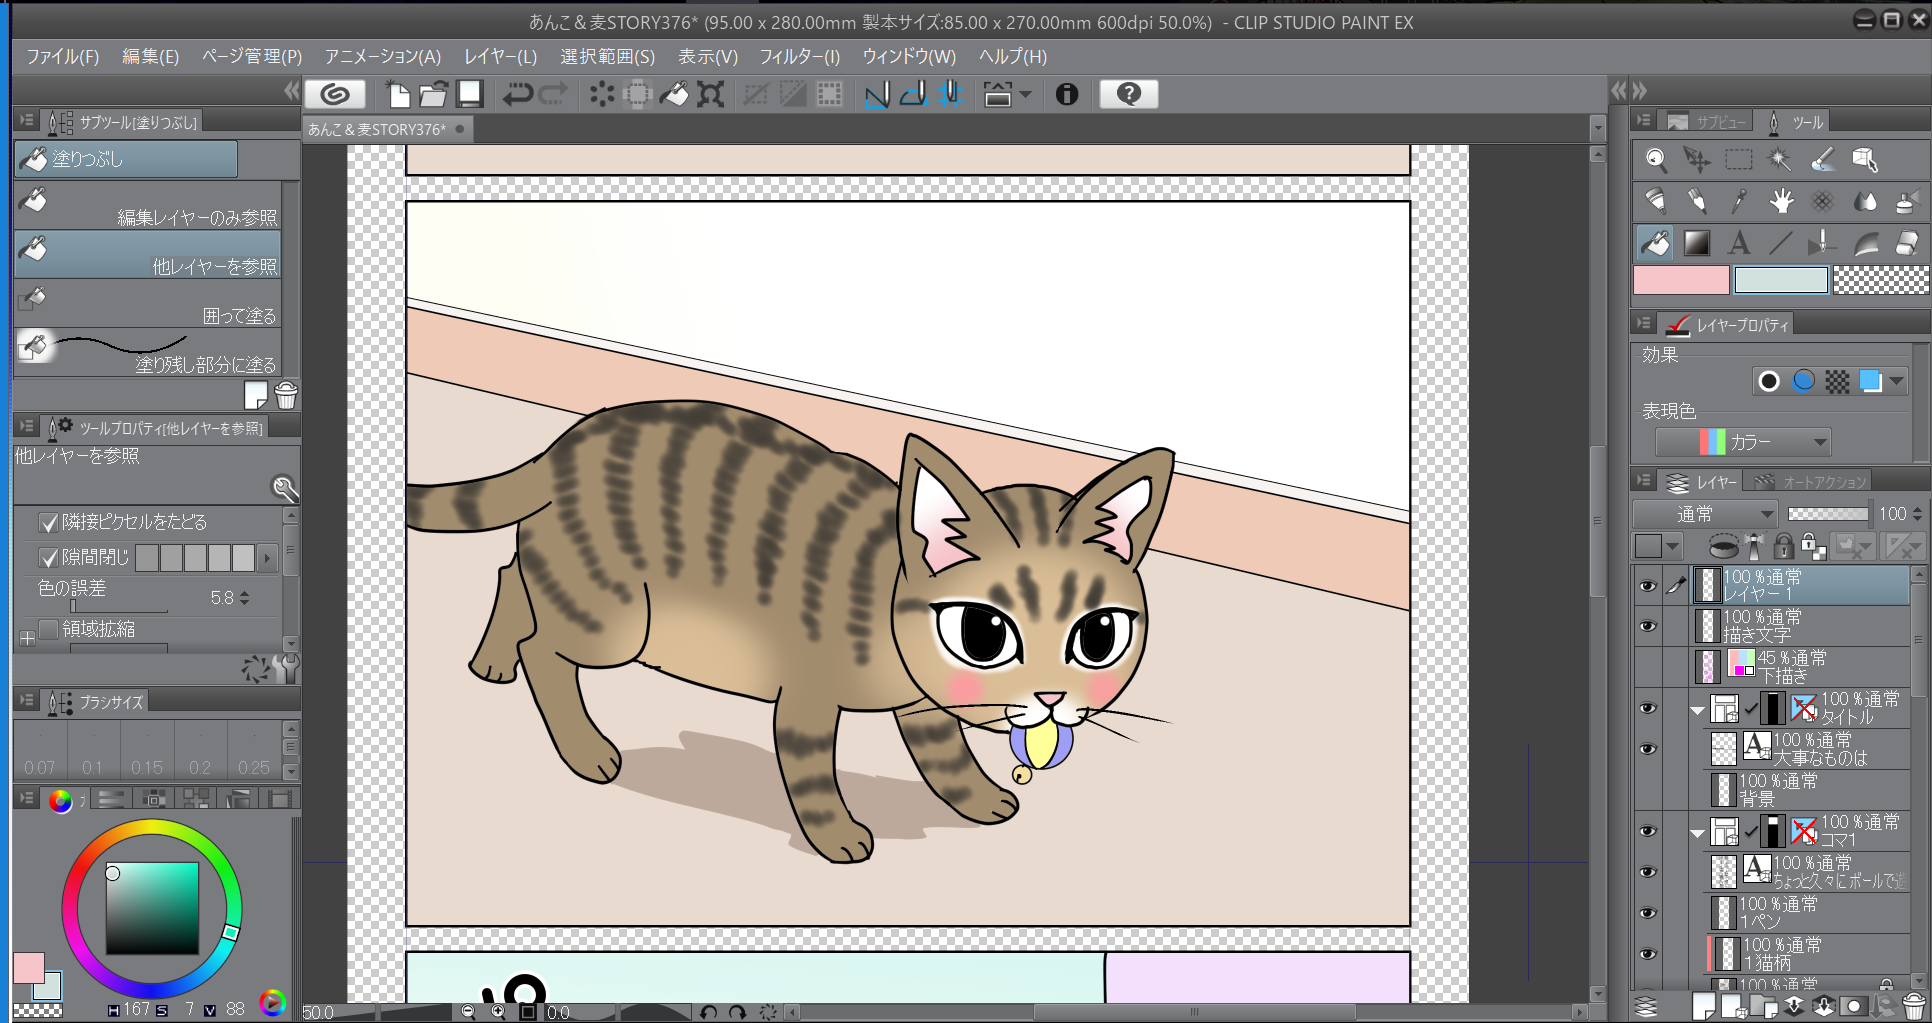Select the Eraser tool

pyautogui.click(x=1906, y=243)
